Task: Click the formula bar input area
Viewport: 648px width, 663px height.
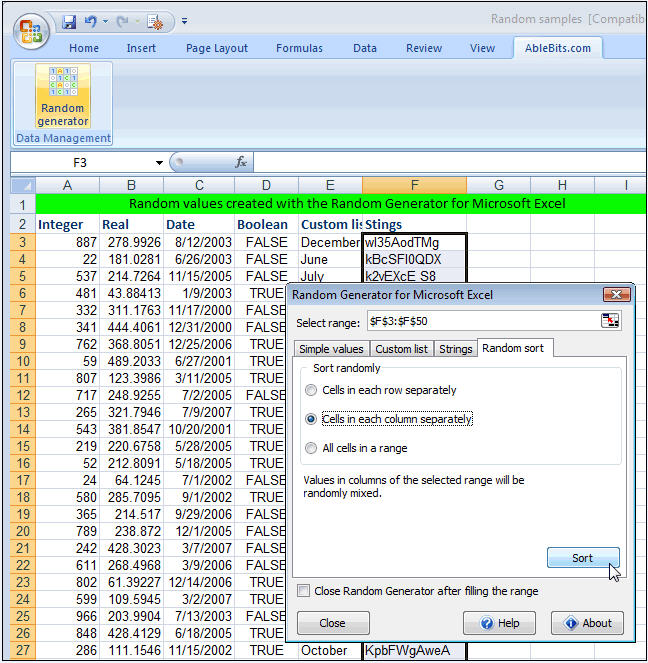Action: click(450, 163)
